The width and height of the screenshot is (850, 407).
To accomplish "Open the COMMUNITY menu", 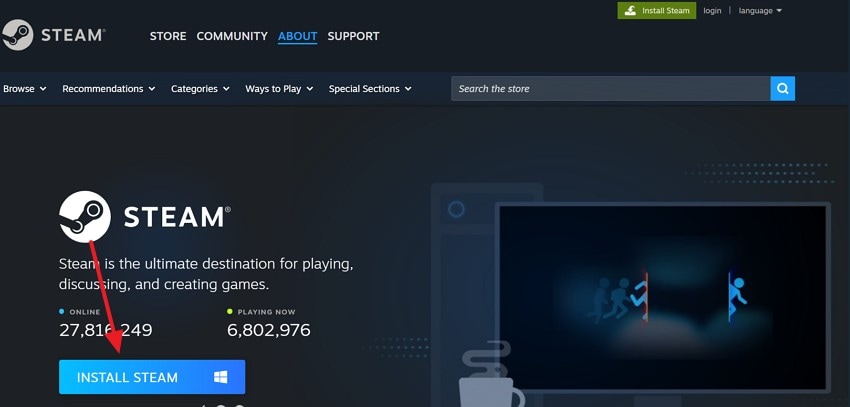I will pyautogui.click(x=232, y=36).
